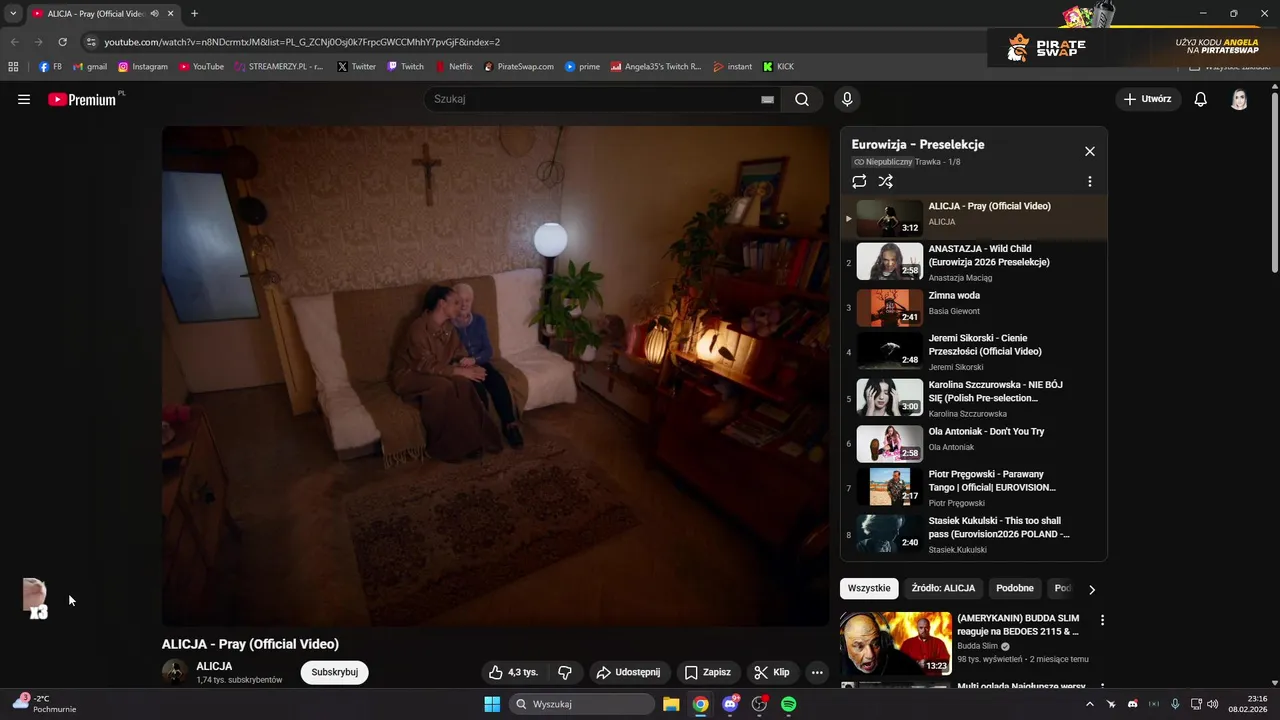Open the gmail bookmark

pos(90,67)
